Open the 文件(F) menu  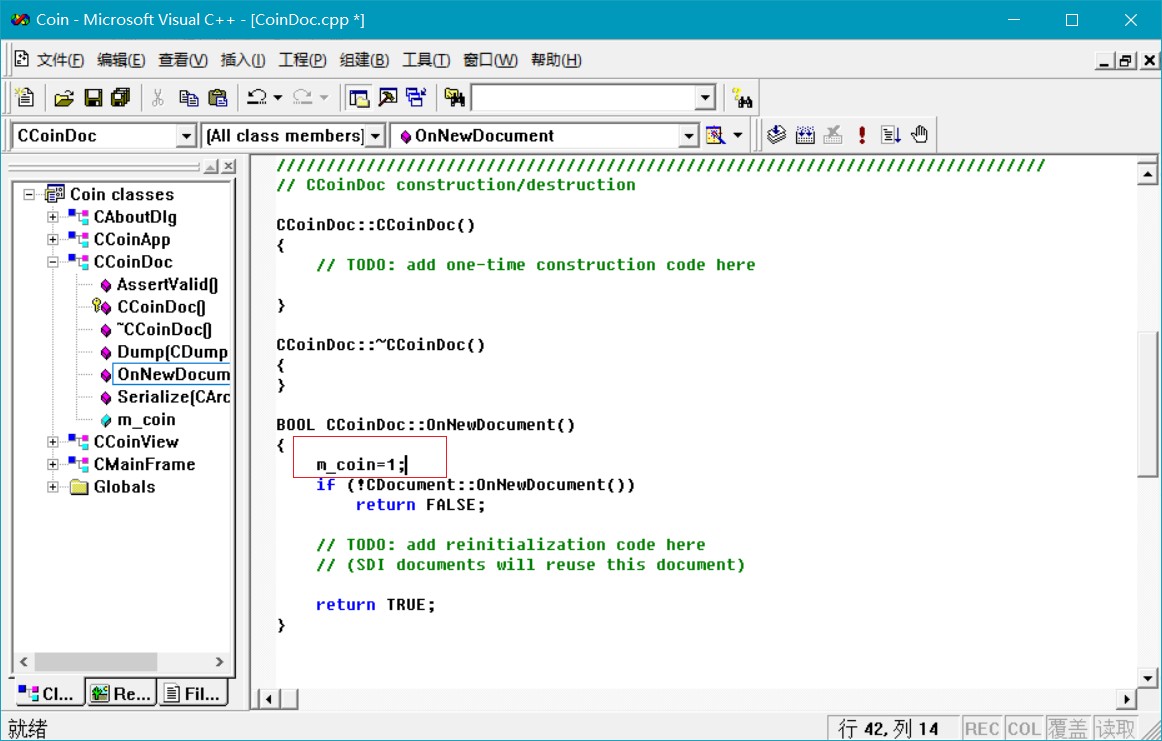(x=60, y=60)
